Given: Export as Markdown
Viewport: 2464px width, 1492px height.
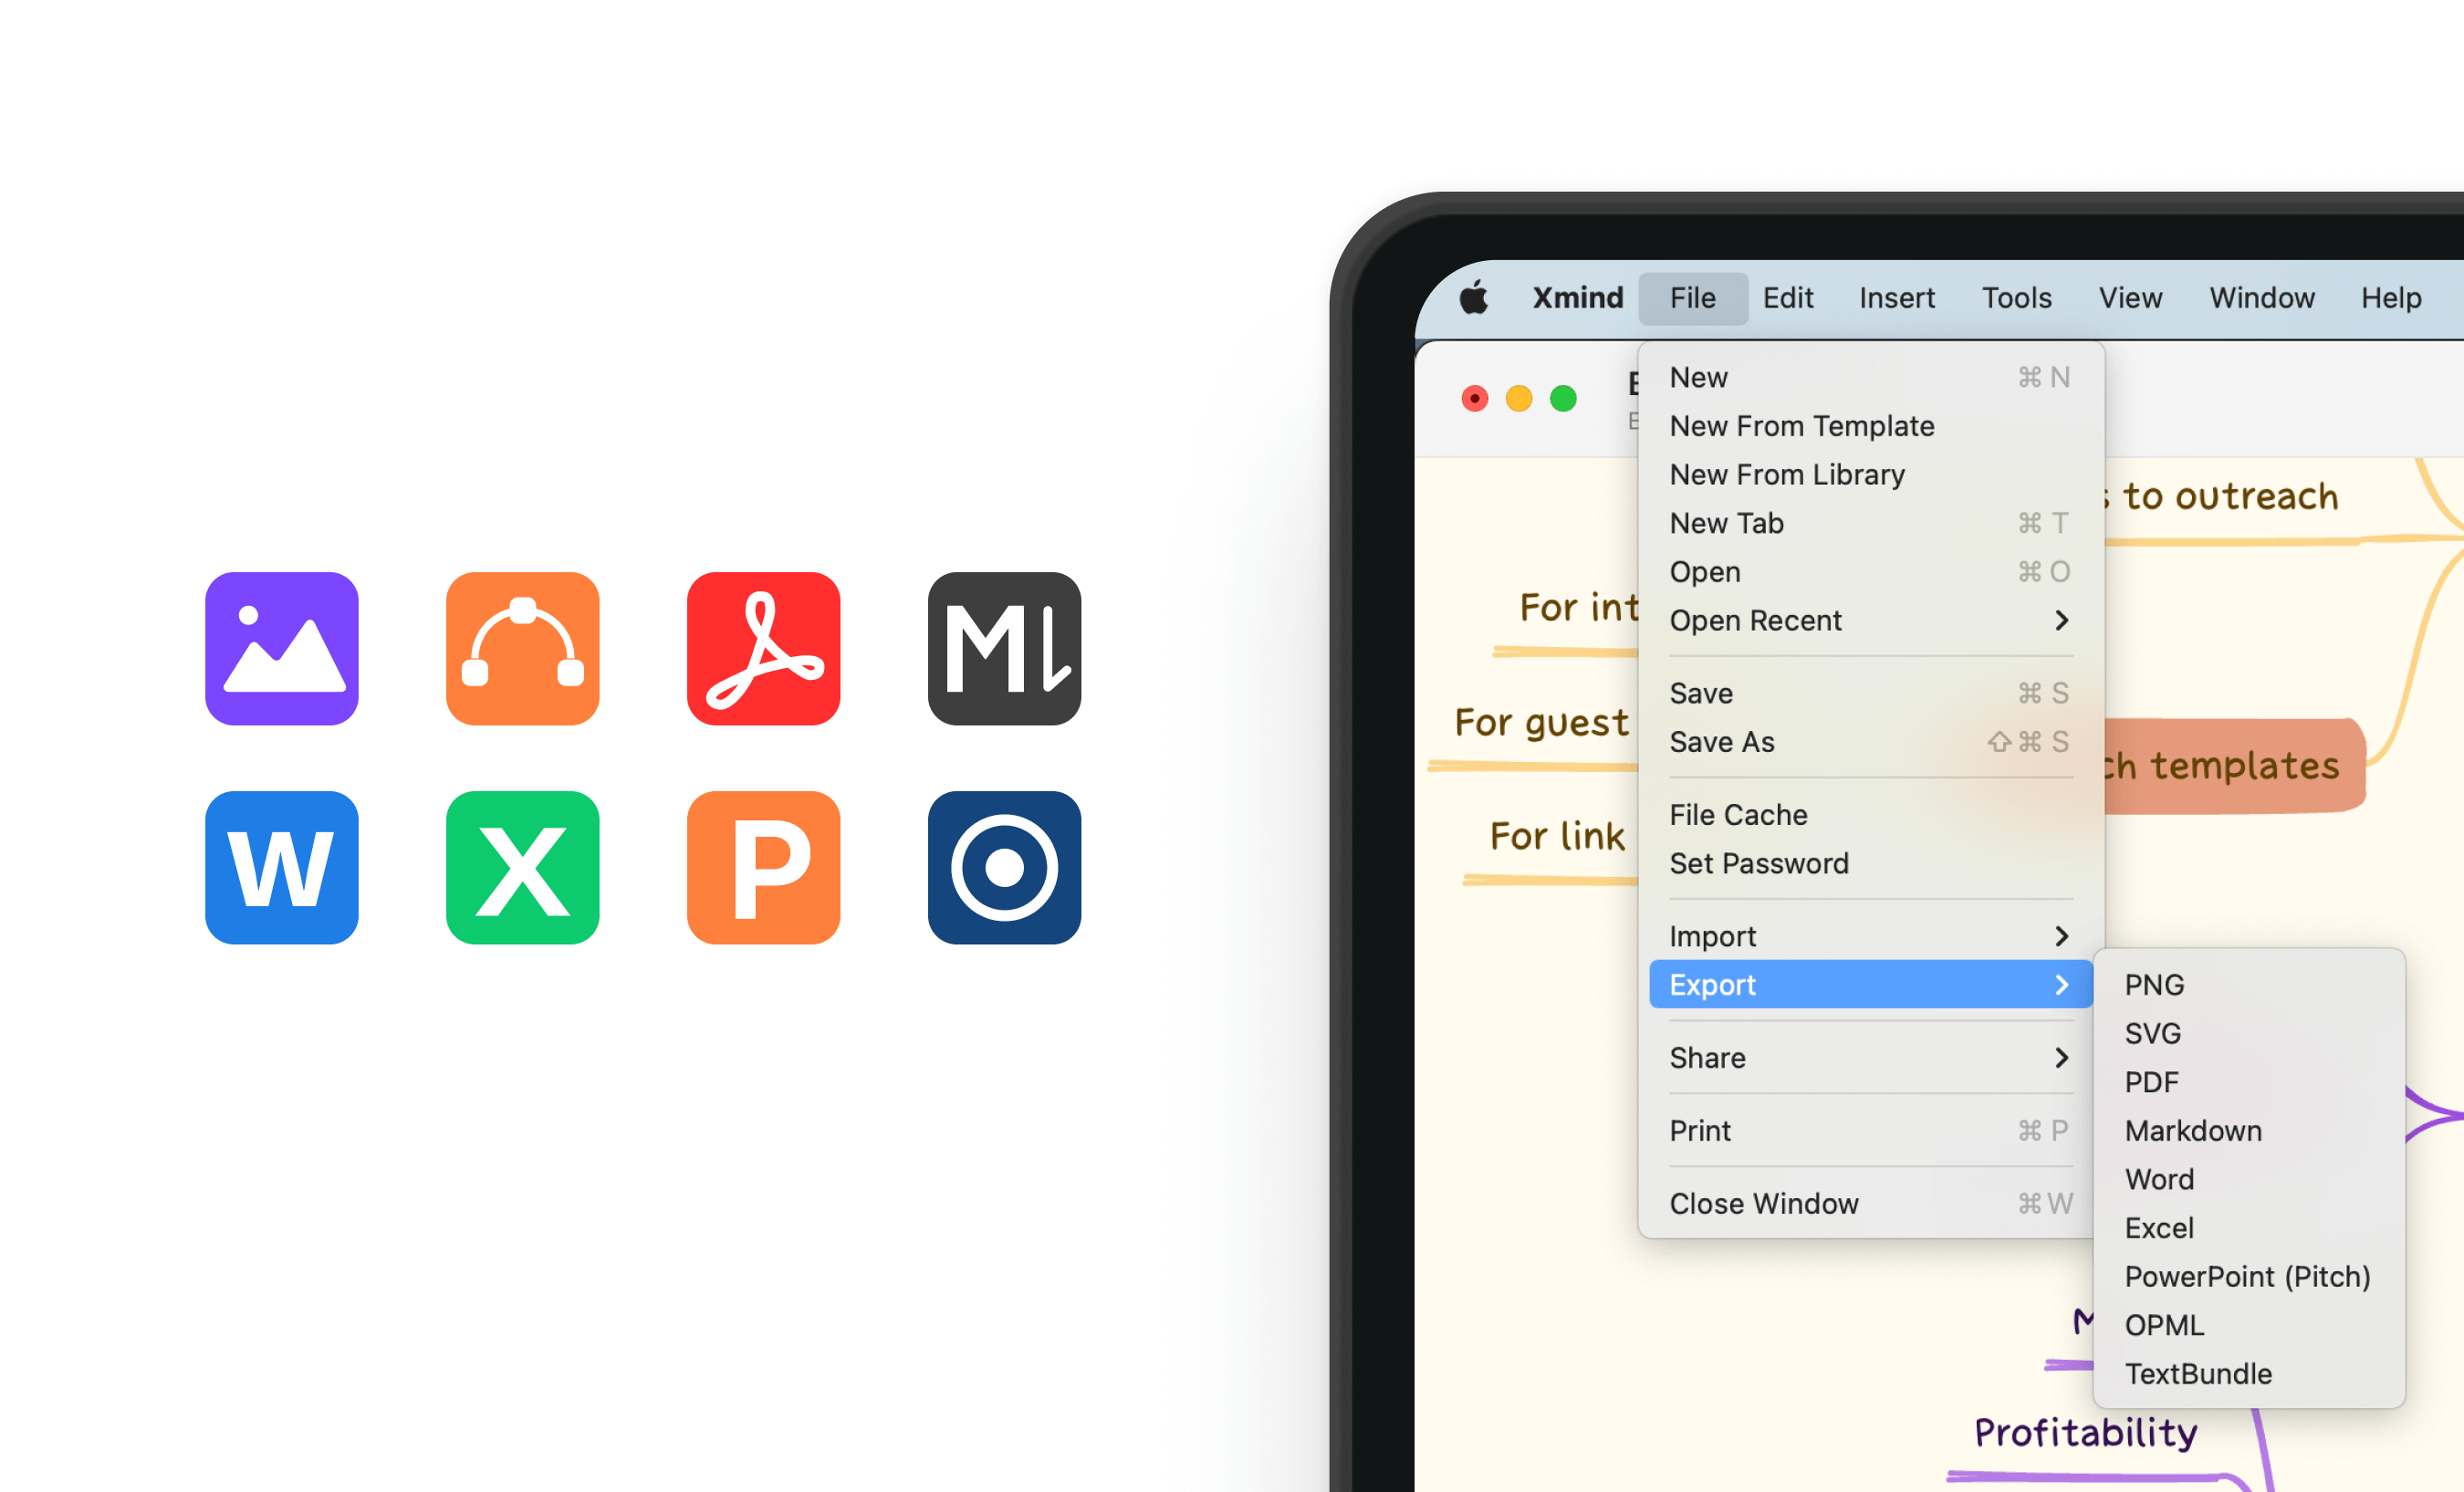Looking at the screenshot, I should [x=2249, y=1131].
